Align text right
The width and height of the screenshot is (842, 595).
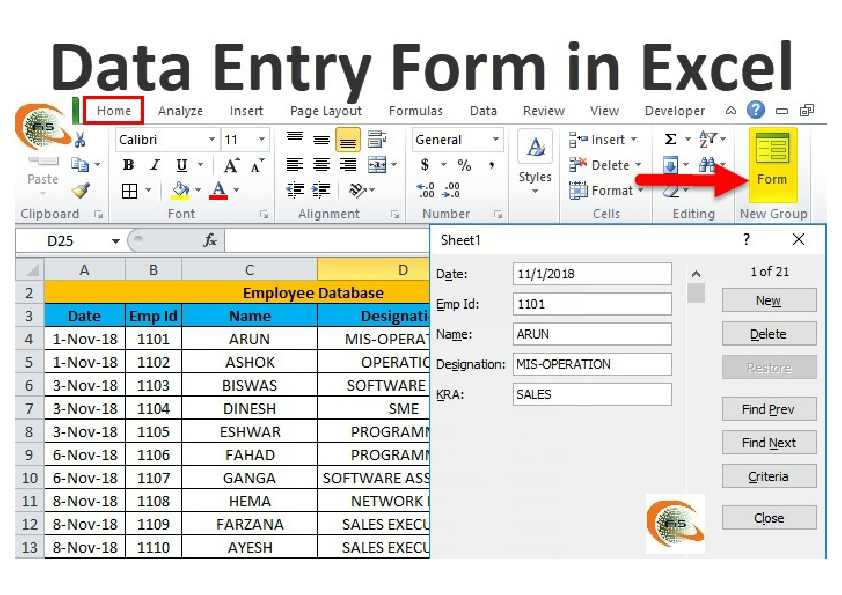347,165
